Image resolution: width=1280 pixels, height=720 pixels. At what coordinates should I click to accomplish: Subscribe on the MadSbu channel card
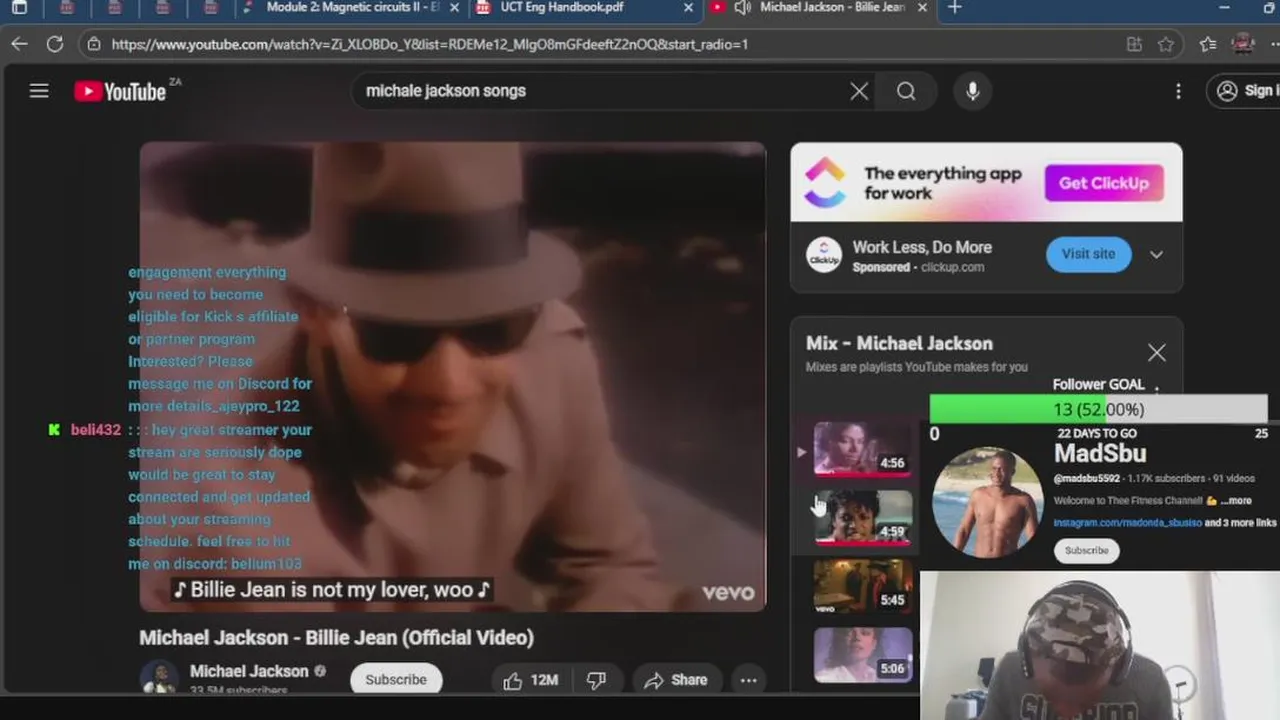click(1087, 550)
